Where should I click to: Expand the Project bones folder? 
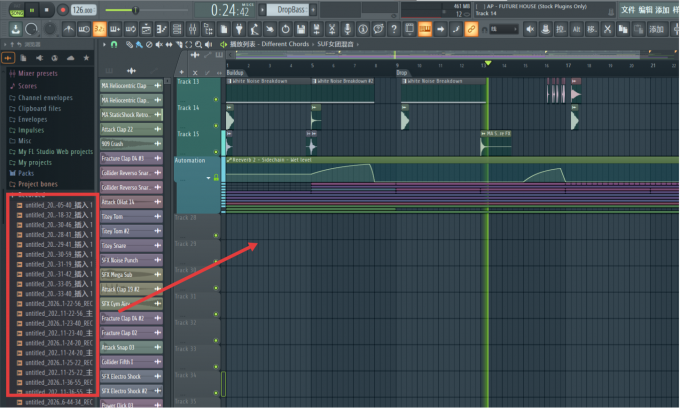tap(34, 184)
